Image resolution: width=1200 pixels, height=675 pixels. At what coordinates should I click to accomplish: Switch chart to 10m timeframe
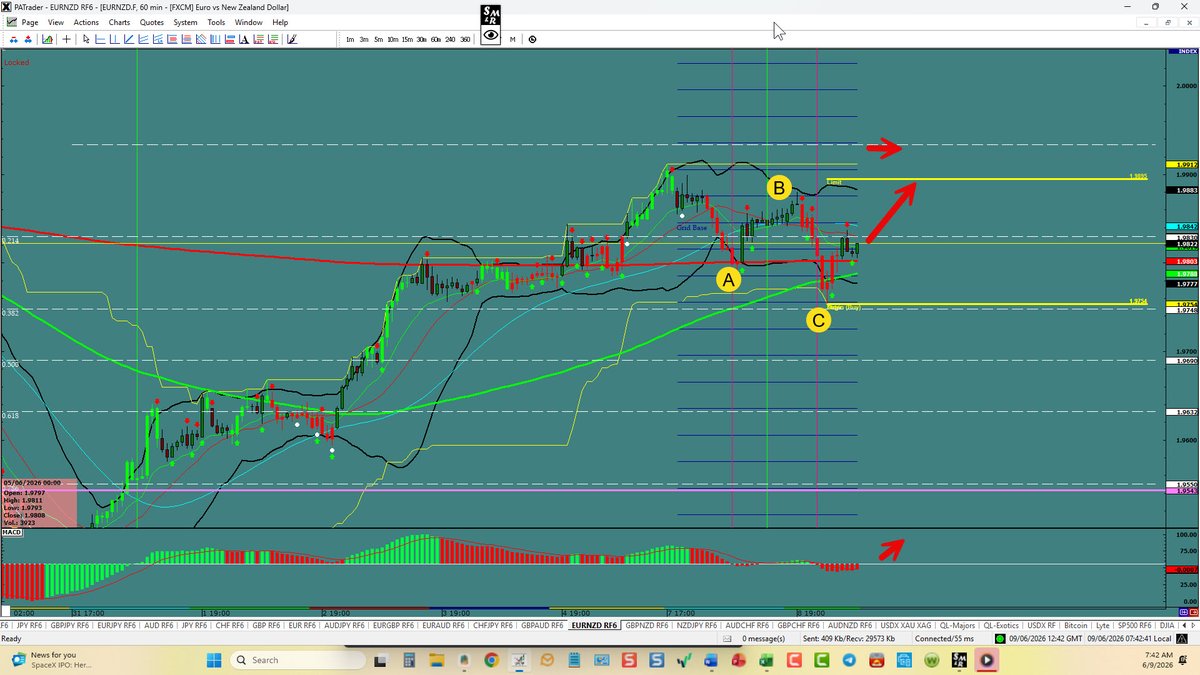392,39
